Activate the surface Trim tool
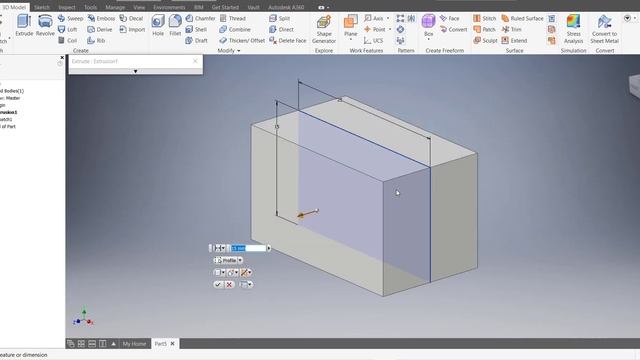 click(x=511, y=29)
